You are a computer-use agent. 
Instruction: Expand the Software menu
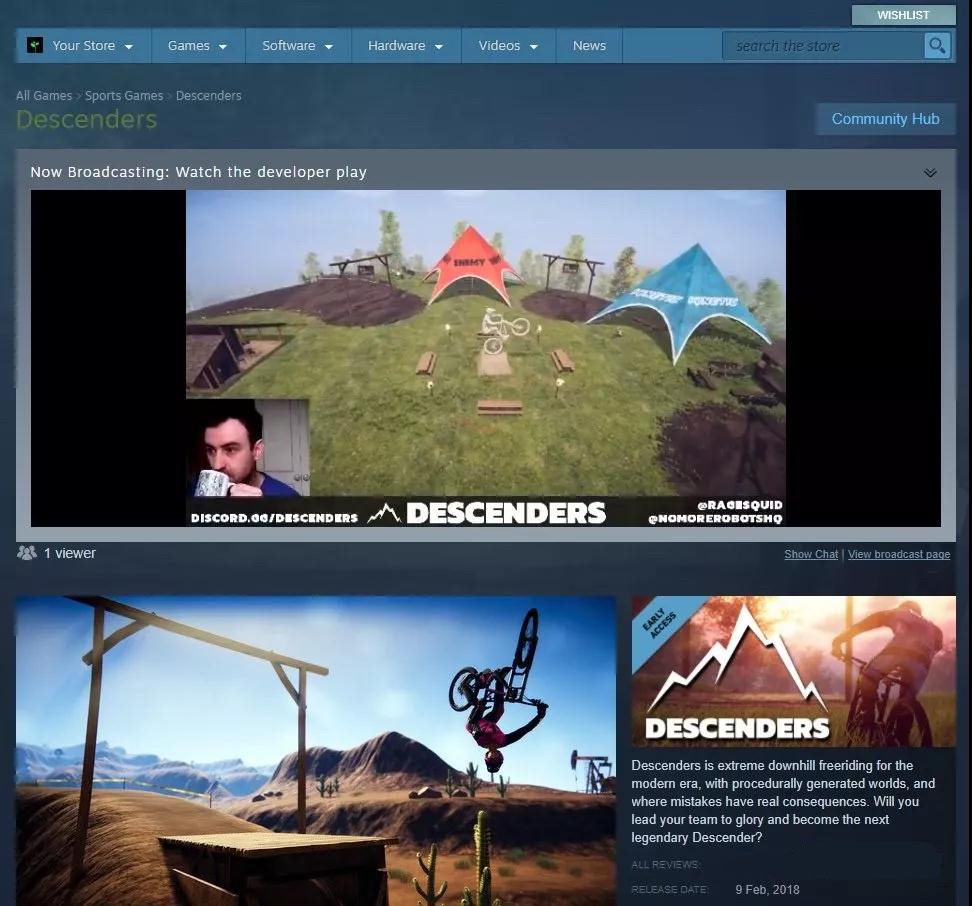[298, 45]
